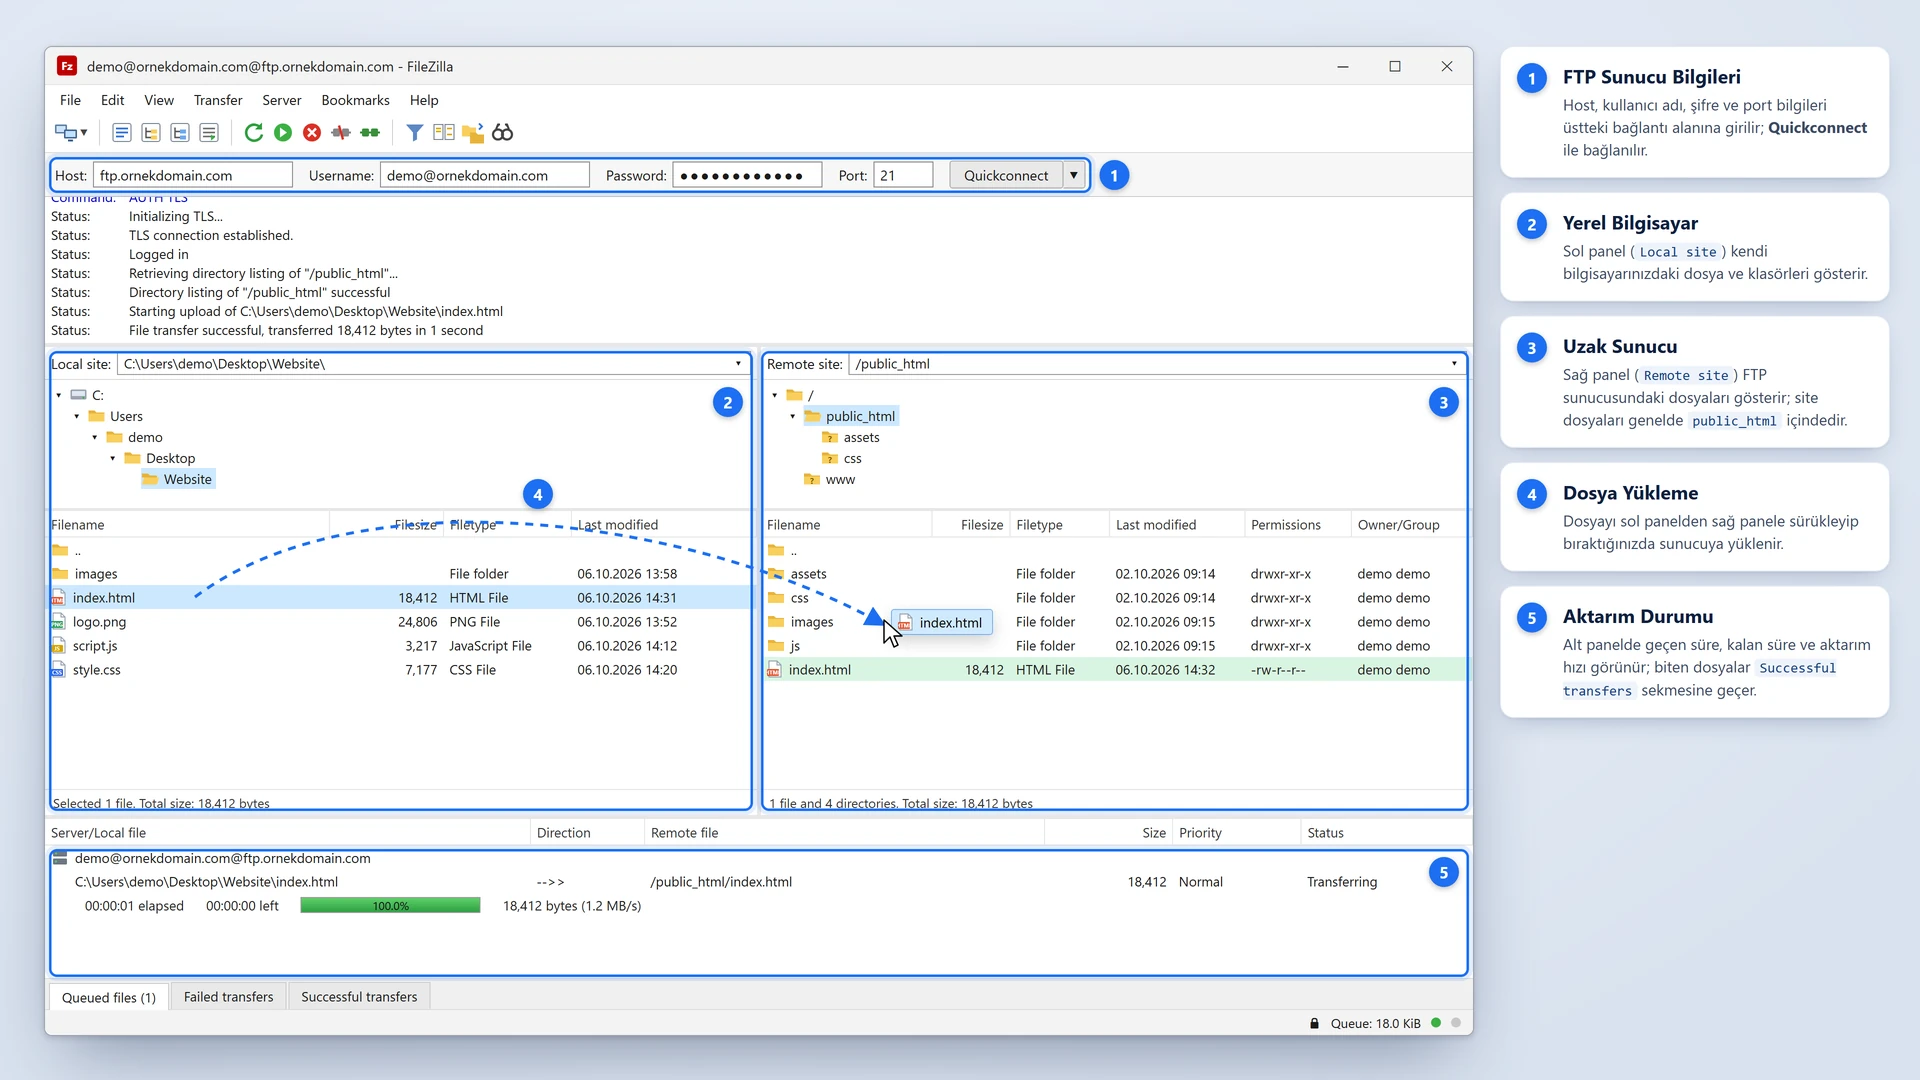Open the Edit menu
The image size is (1920, 1080).
[x=112, y=100]
